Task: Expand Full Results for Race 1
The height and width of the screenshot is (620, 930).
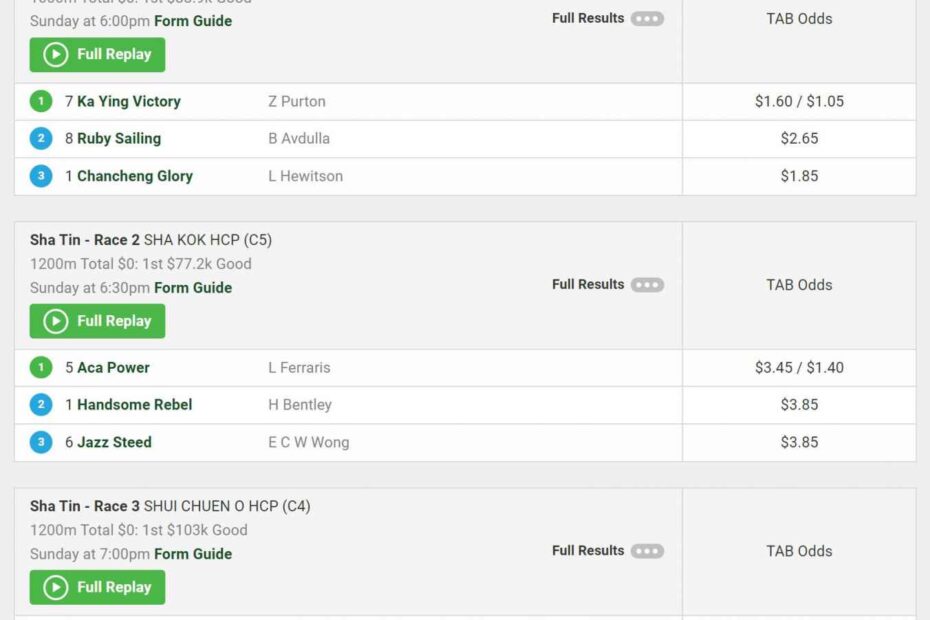Action: [x=647, y=18]
